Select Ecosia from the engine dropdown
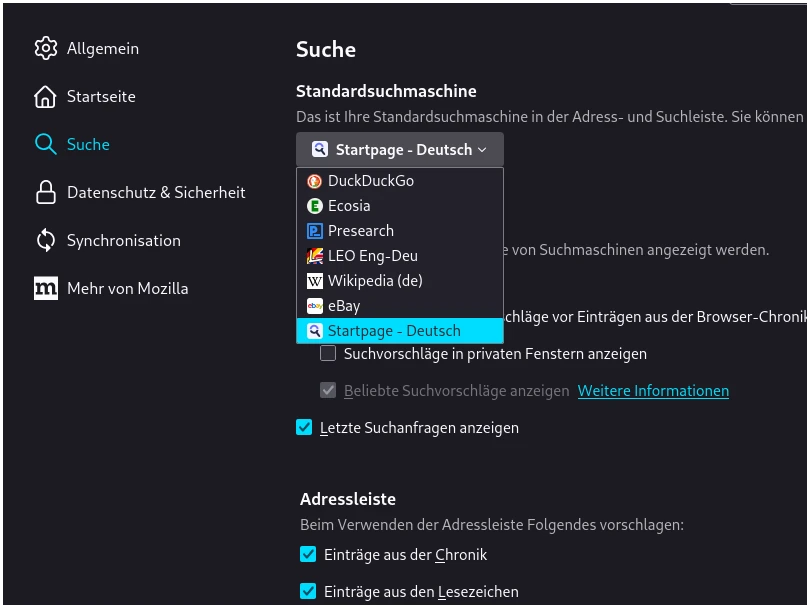The width and height of the screenshot is (810, 612). pos(349,206)
